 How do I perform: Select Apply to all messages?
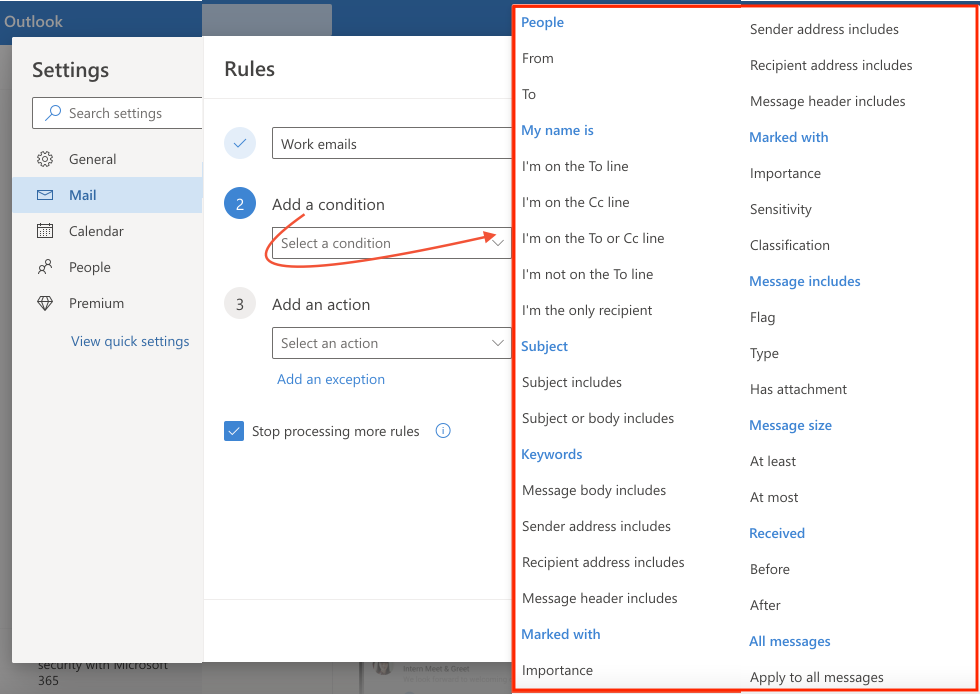point(816,677)
